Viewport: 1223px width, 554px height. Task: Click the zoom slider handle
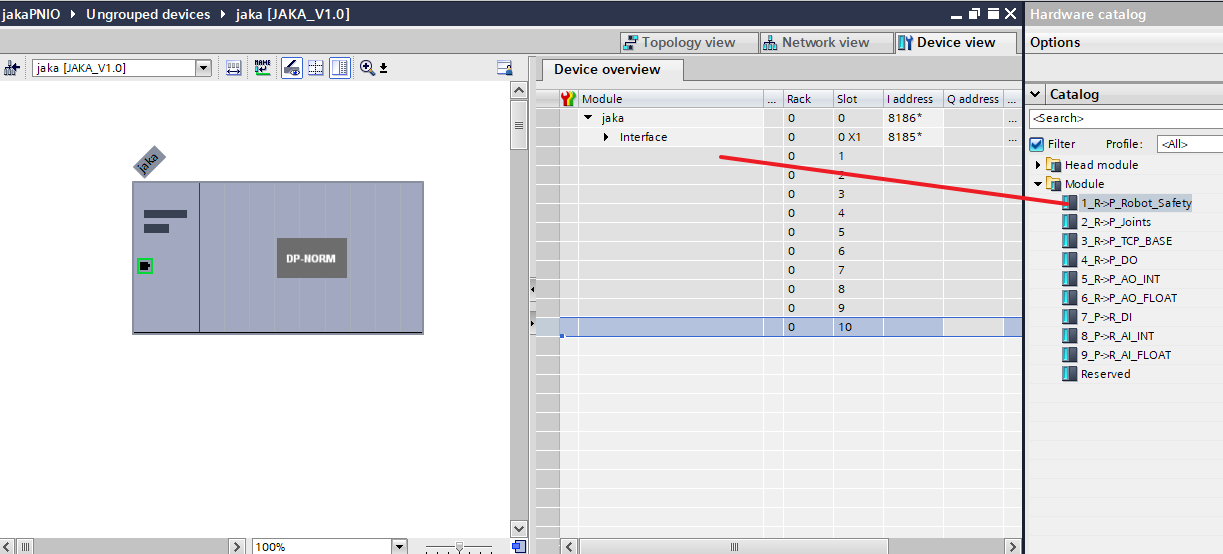459,547
